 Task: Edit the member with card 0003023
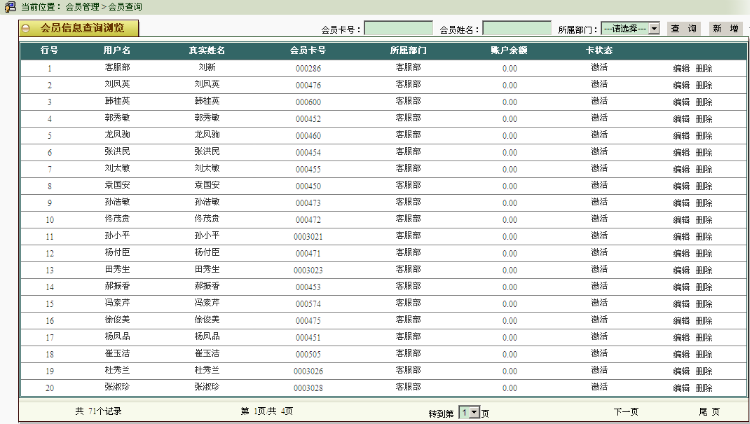click(681, 270)
